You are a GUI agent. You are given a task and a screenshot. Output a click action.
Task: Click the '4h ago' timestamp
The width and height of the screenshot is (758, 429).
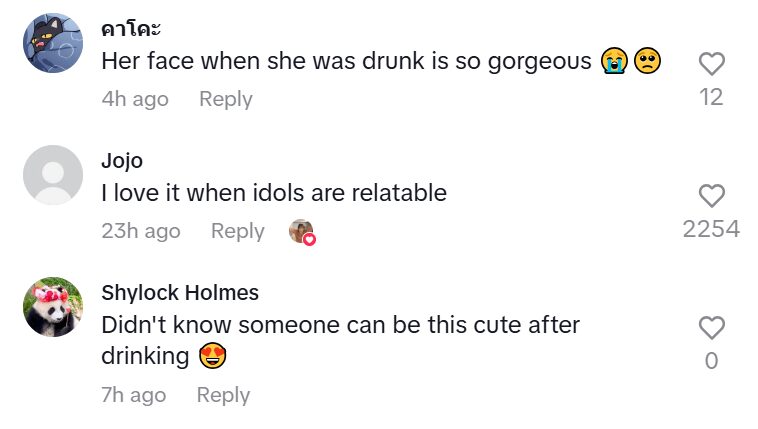(x=135, y=99)
